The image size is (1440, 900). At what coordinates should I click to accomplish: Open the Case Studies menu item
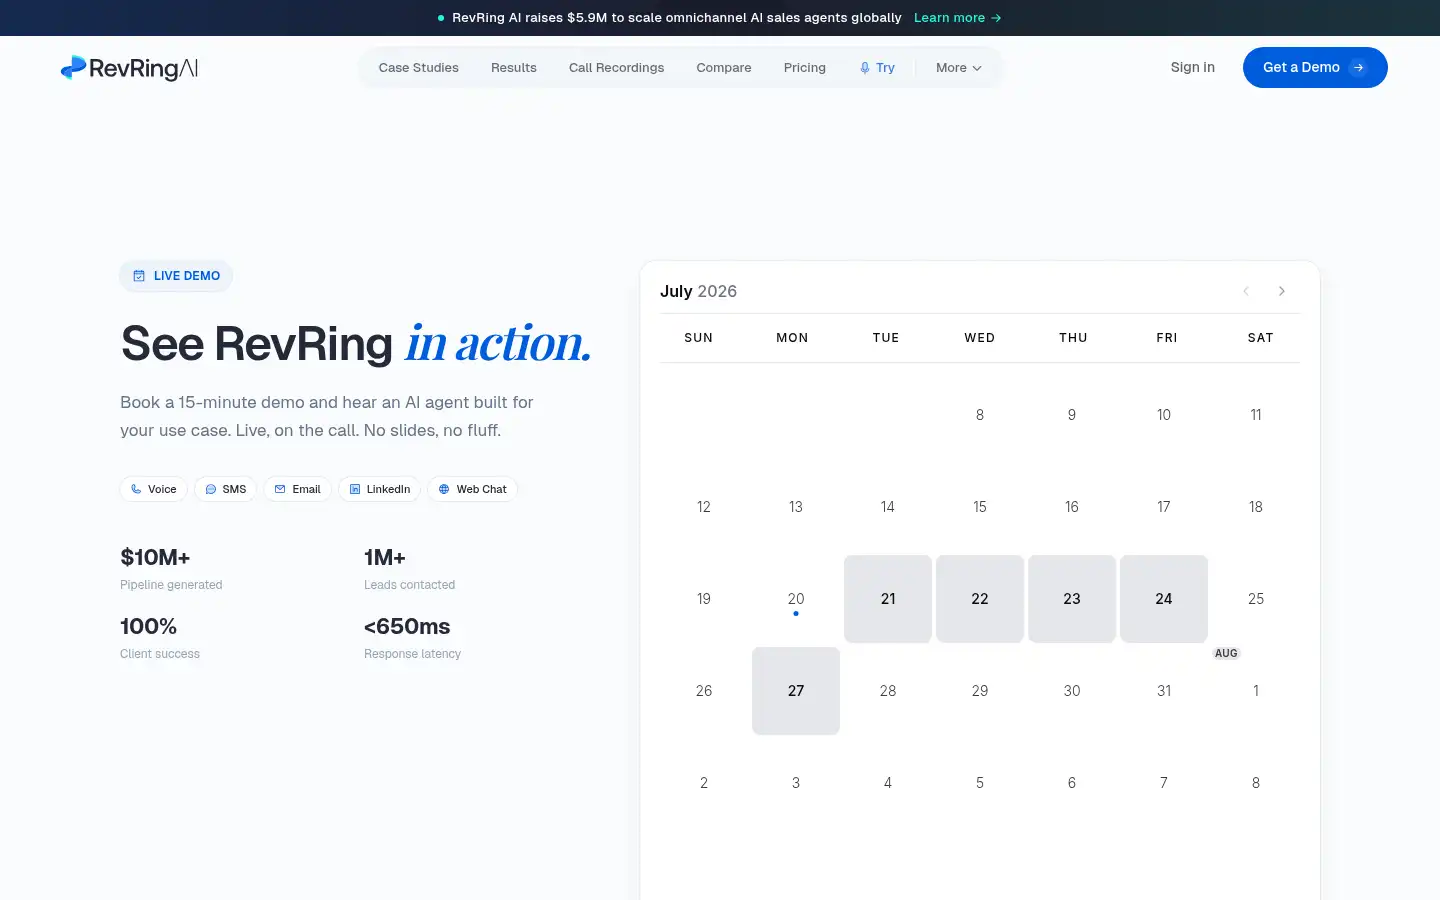418,68
